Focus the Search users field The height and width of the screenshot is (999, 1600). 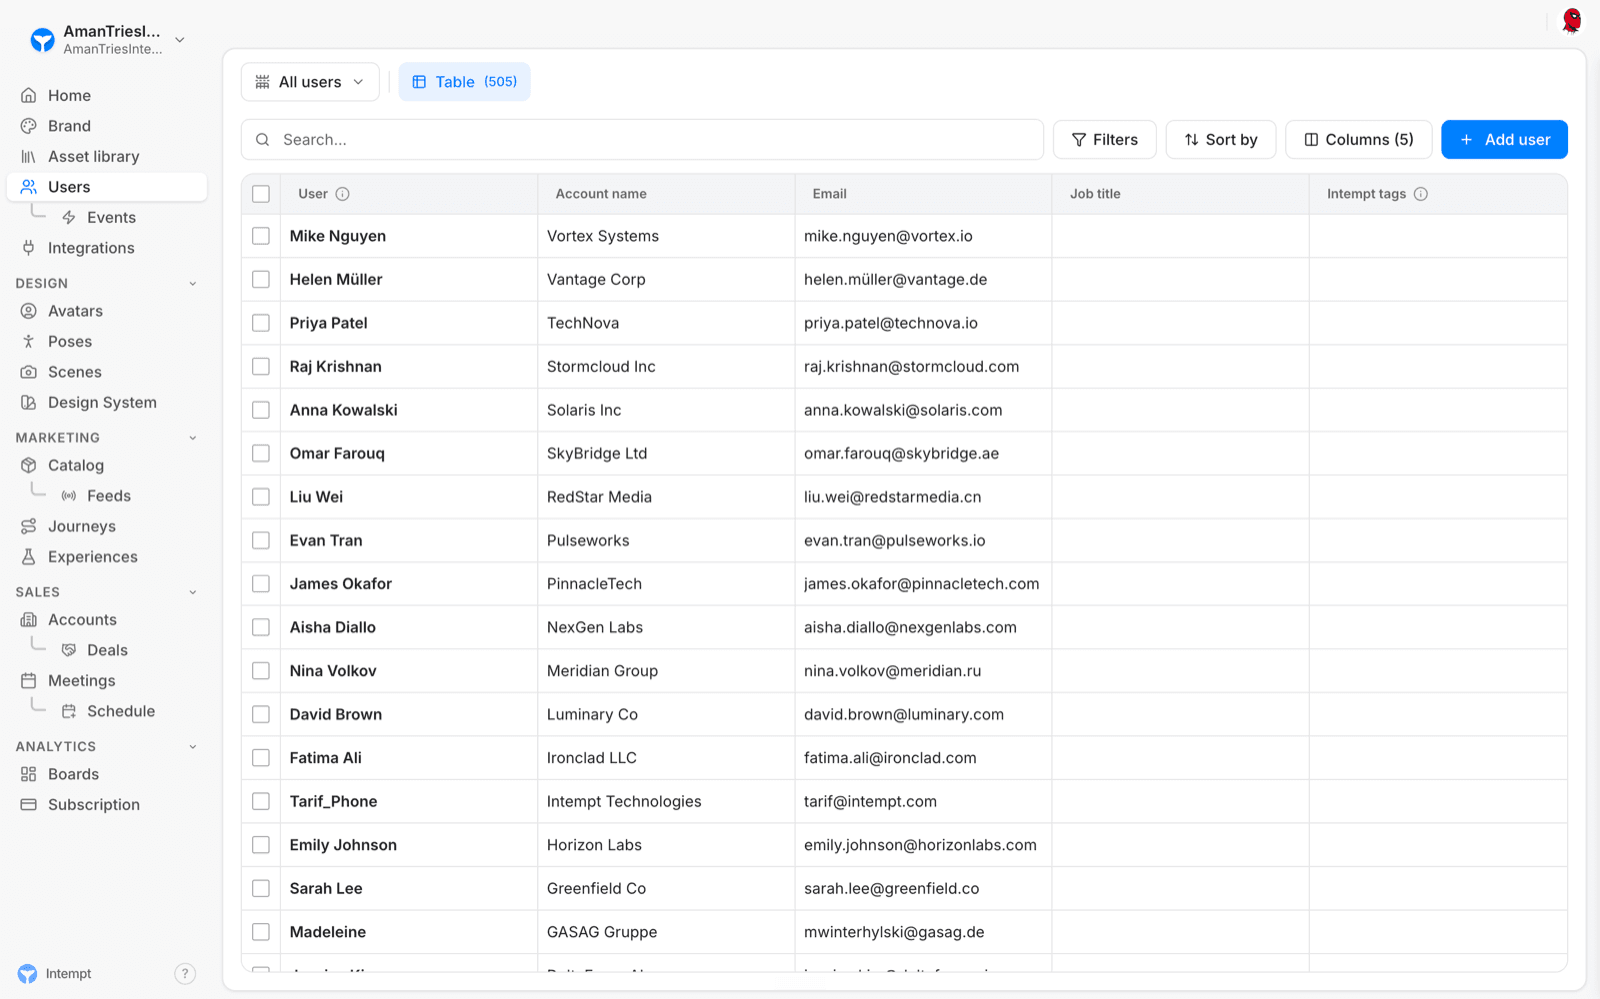[x=642, y=140]
